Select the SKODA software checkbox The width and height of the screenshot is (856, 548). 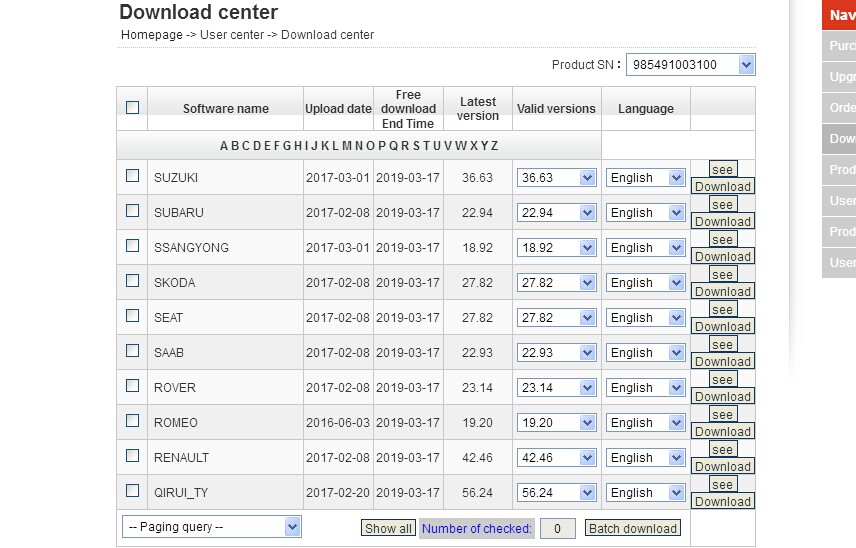132,281
